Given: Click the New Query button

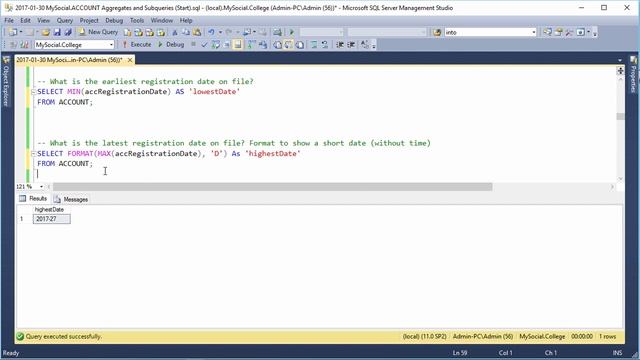Looking at the screenshot, I should [x=98, y=32].
